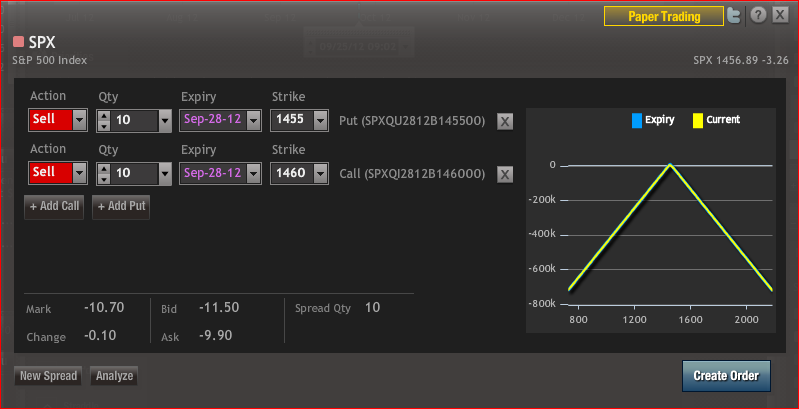
Task: Click the blue Expiry legend swatch
Action: coord(636,121)
